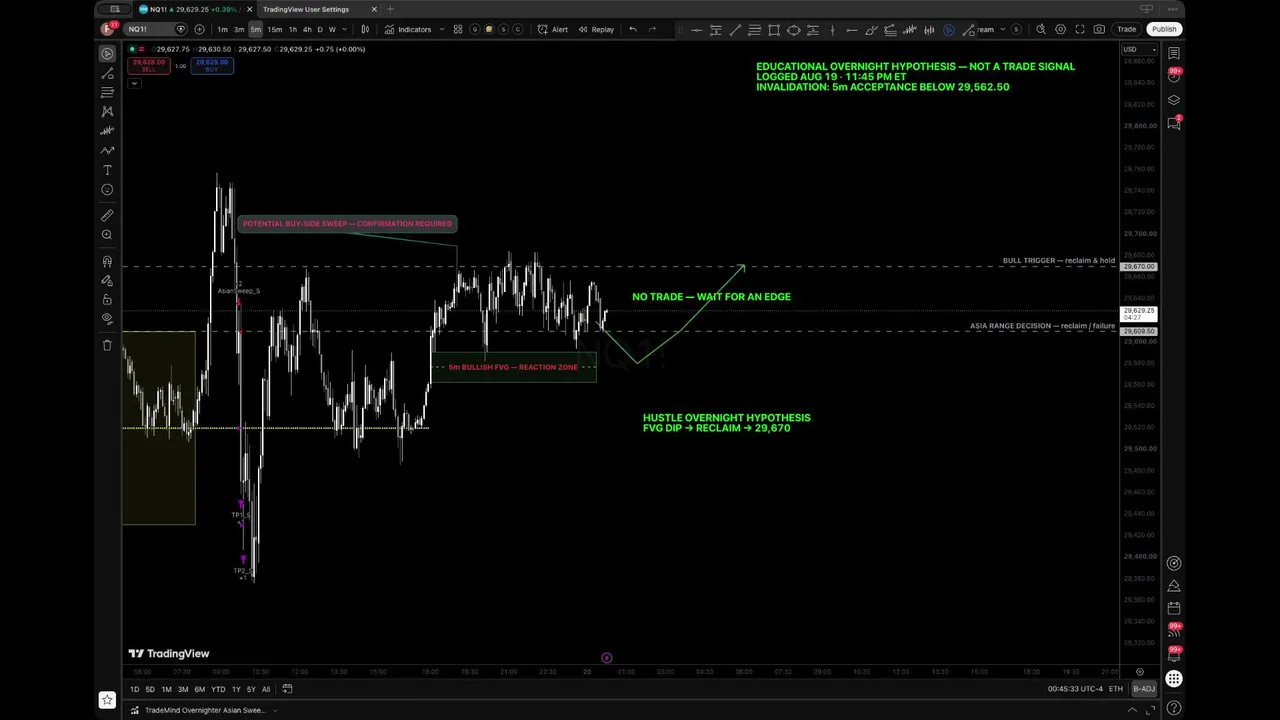
Task: Open quick search magnifier in top toolbar
Action: coord(1041,29)
